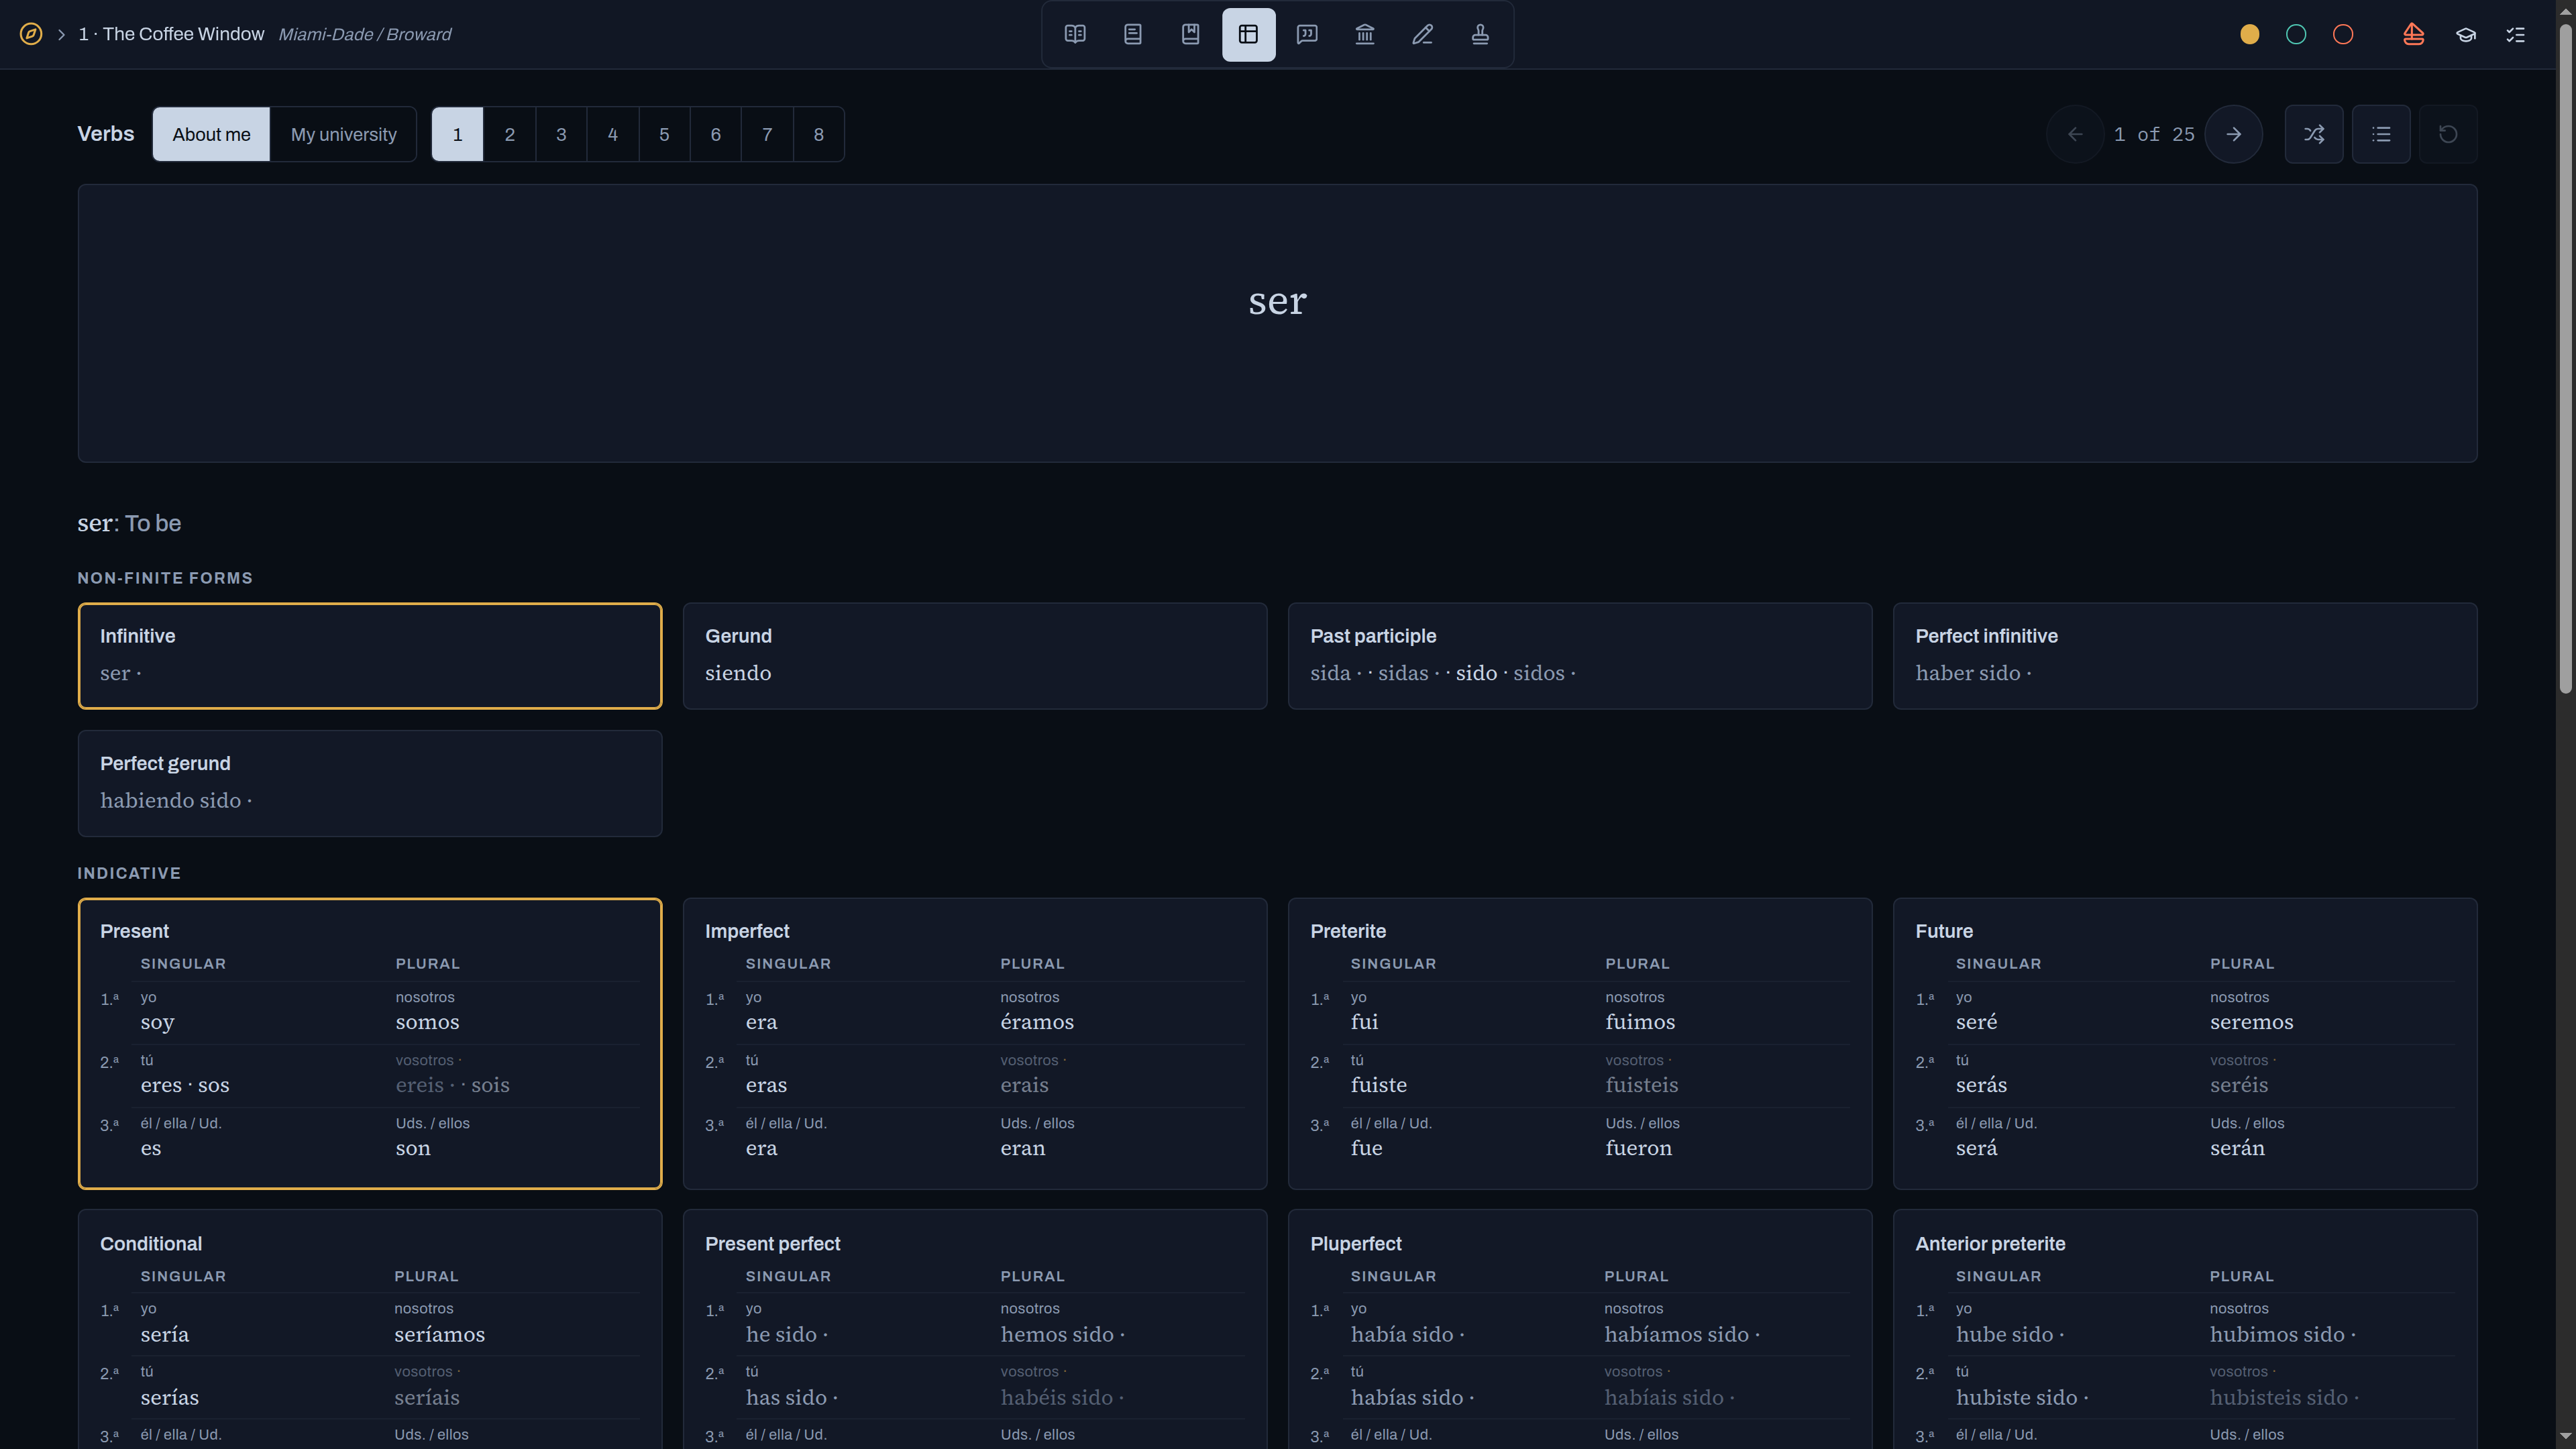2576x1449 pixels.
Task: Open the compass home icon
Action: point(31,34)
